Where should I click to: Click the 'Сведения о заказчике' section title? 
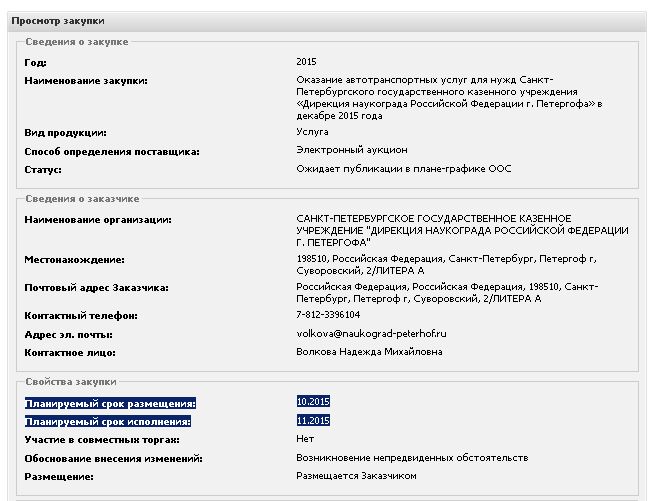tap(82, 199)
